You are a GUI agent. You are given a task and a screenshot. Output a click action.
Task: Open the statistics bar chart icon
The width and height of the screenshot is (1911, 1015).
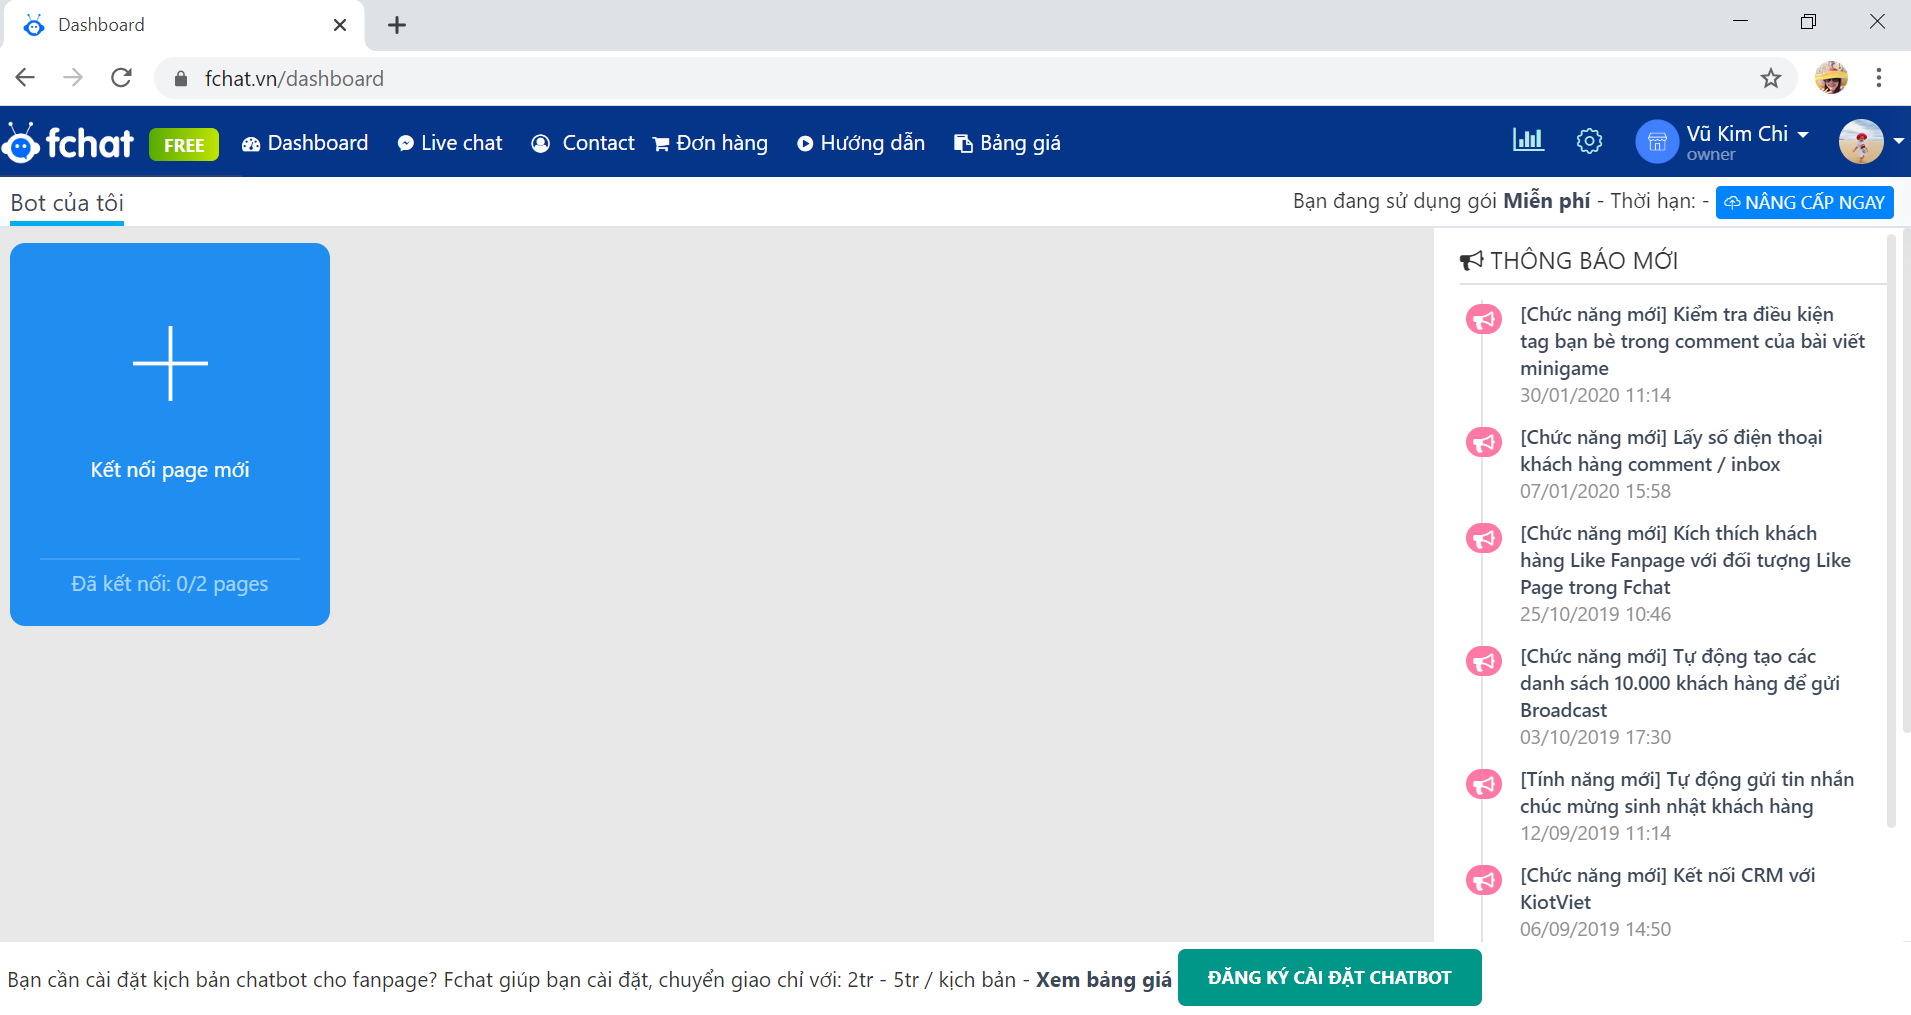1527,141
